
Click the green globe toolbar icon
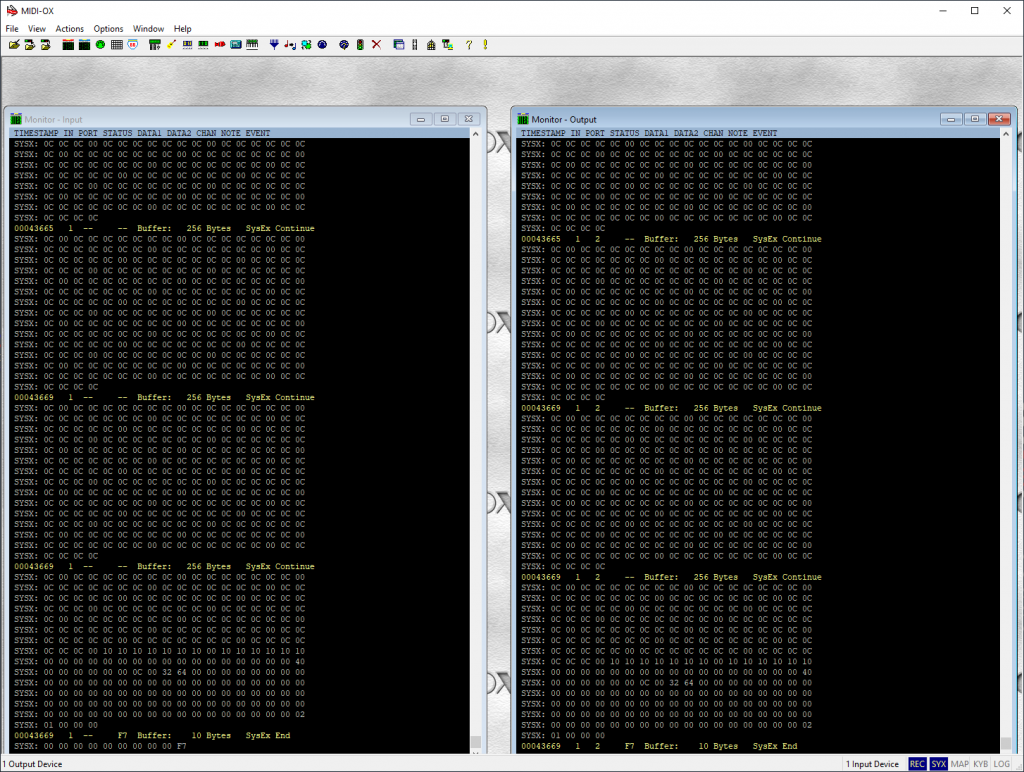click(100, 45)
